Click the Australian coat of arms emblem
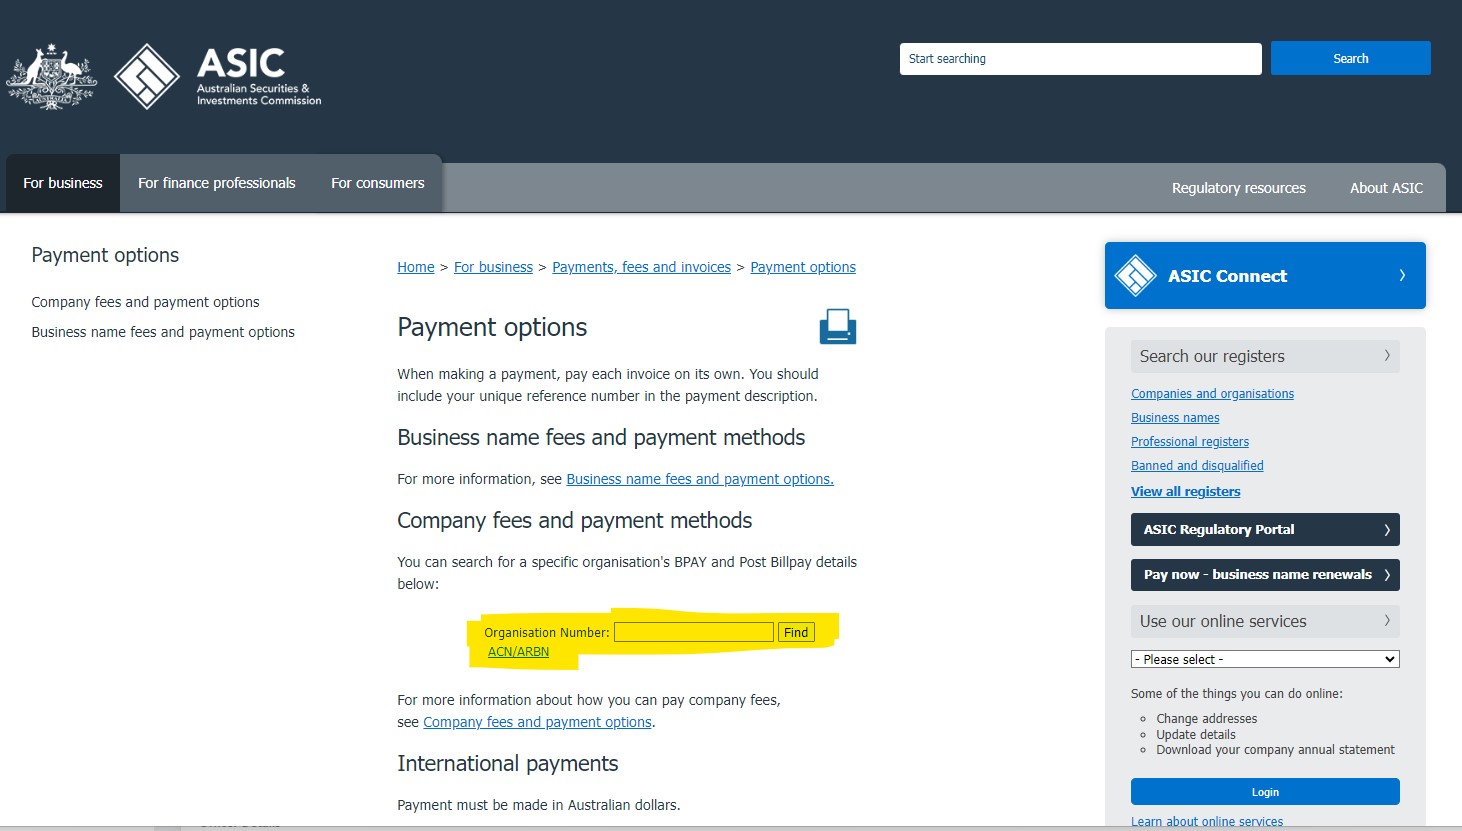This screenshot has height=831, width=1462. point(52,76)
